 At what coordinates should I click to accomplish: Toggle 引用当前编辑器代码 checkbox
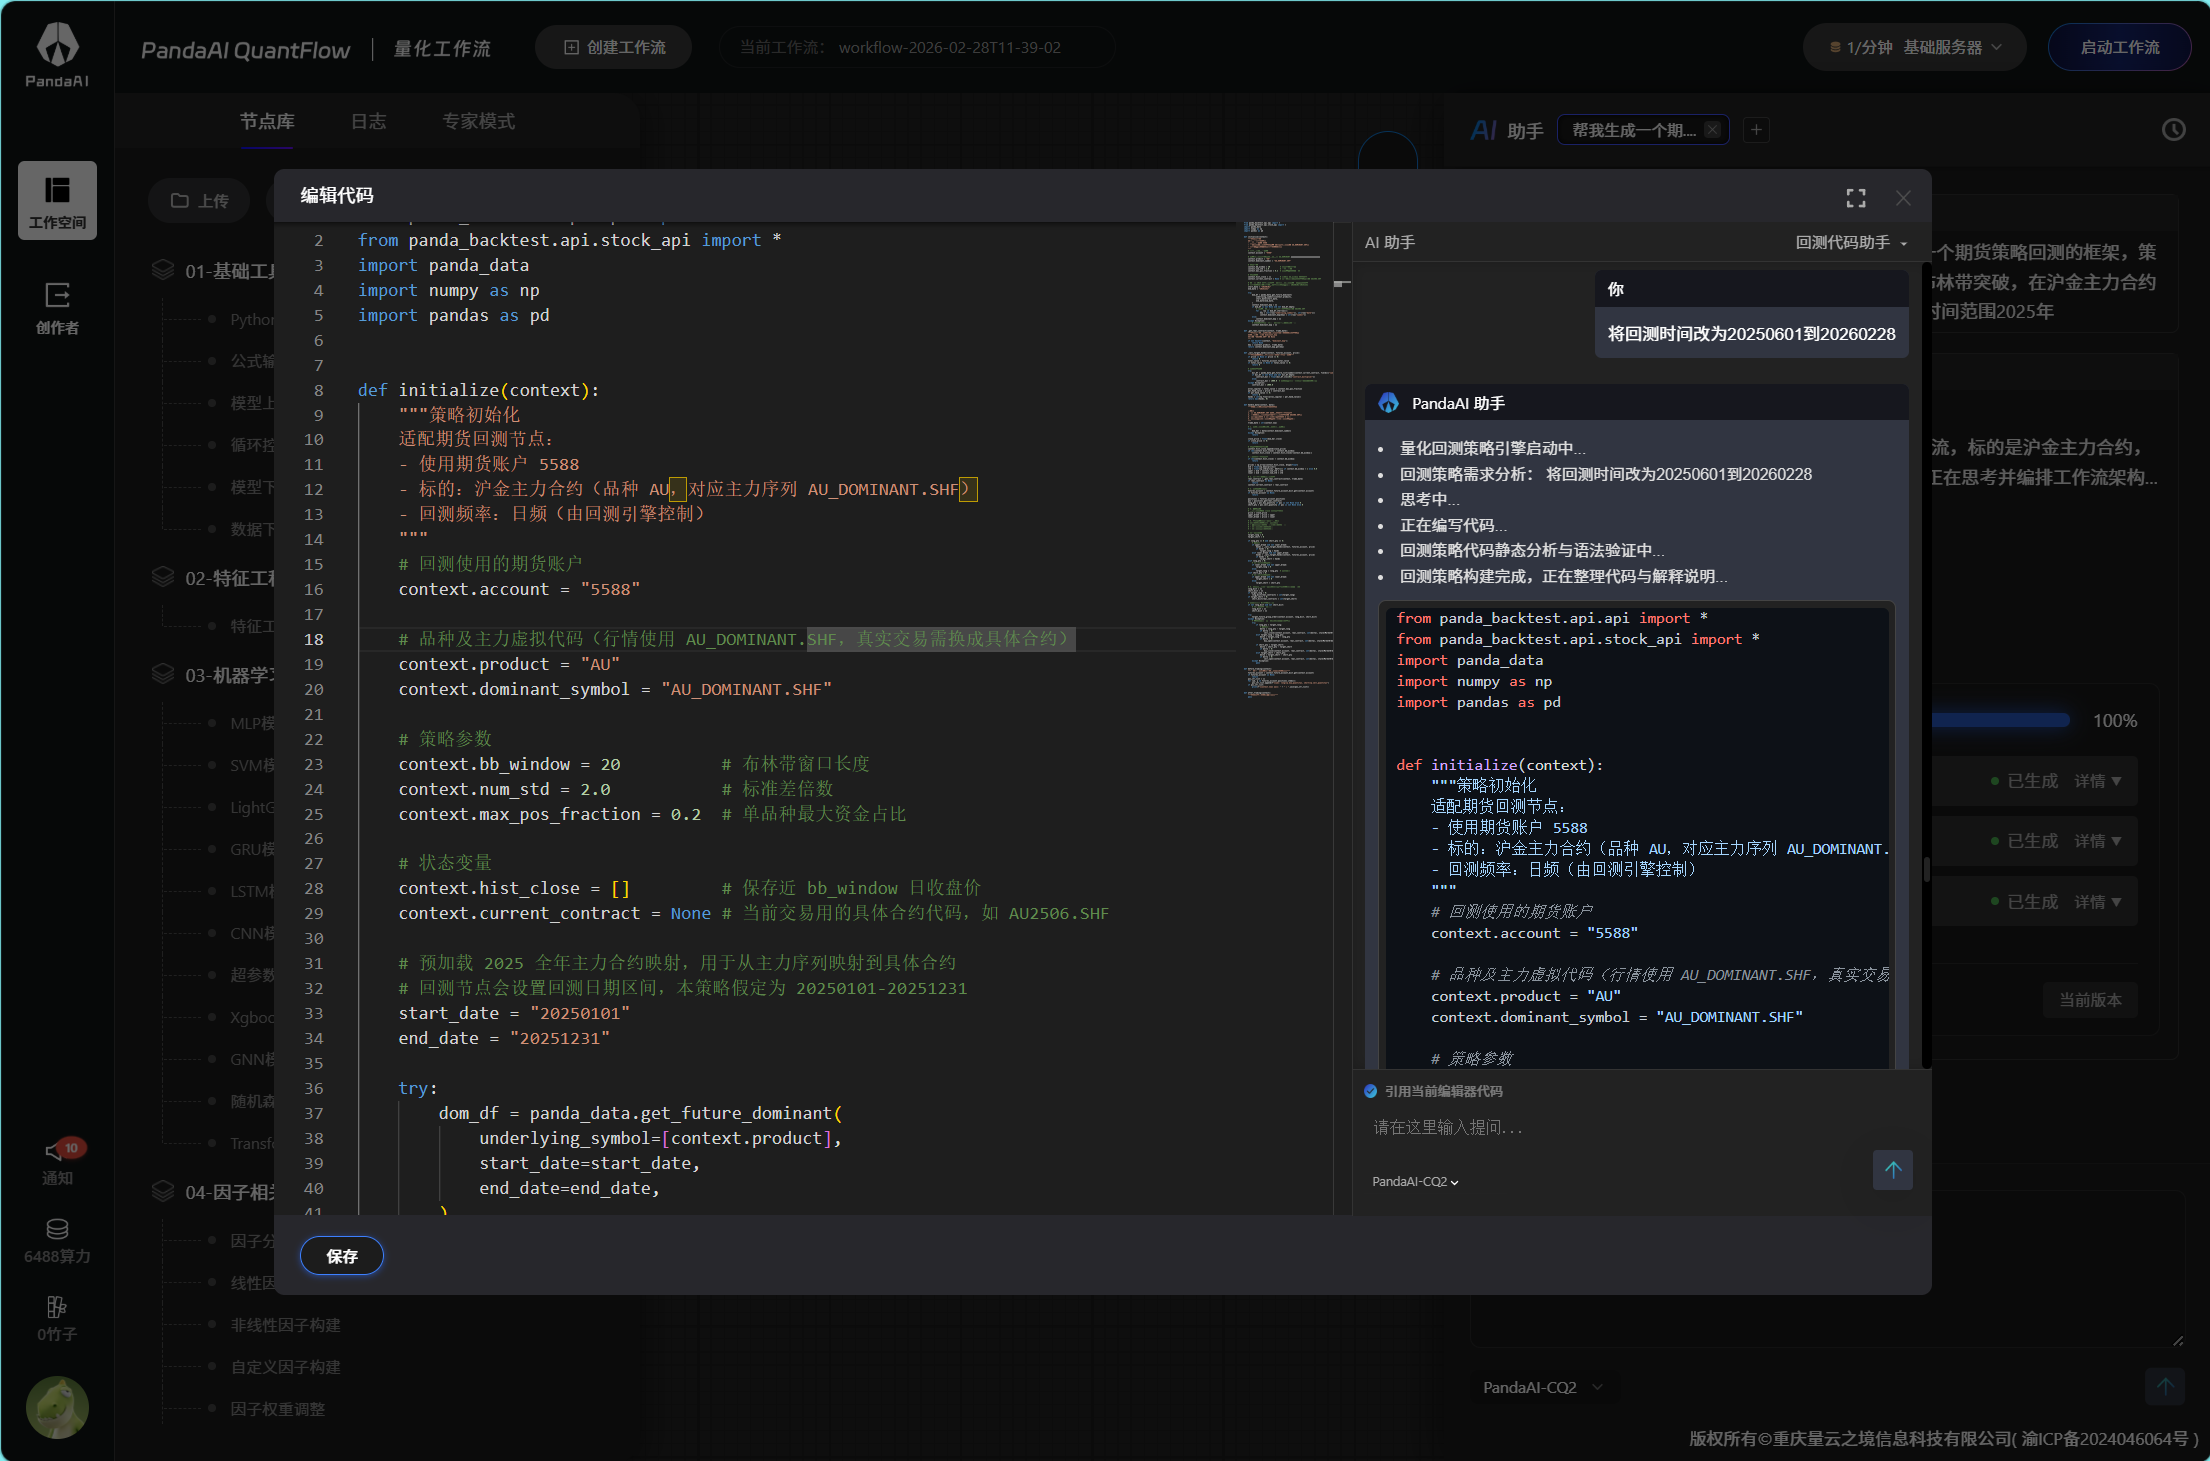1371,1091
